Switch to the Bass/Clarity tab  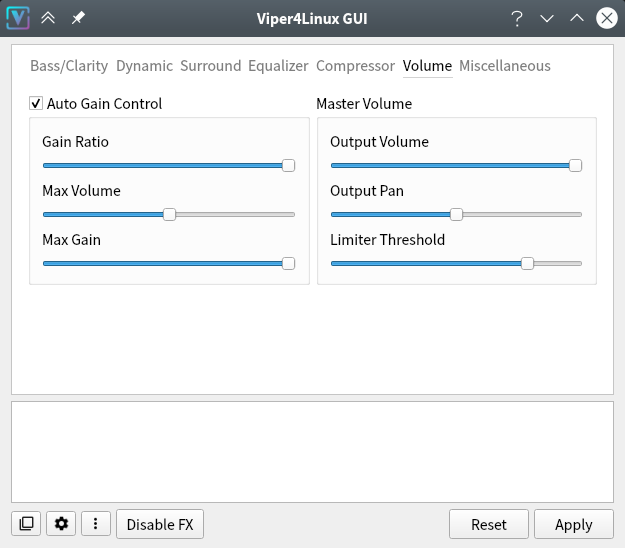[x=69, y=66]
